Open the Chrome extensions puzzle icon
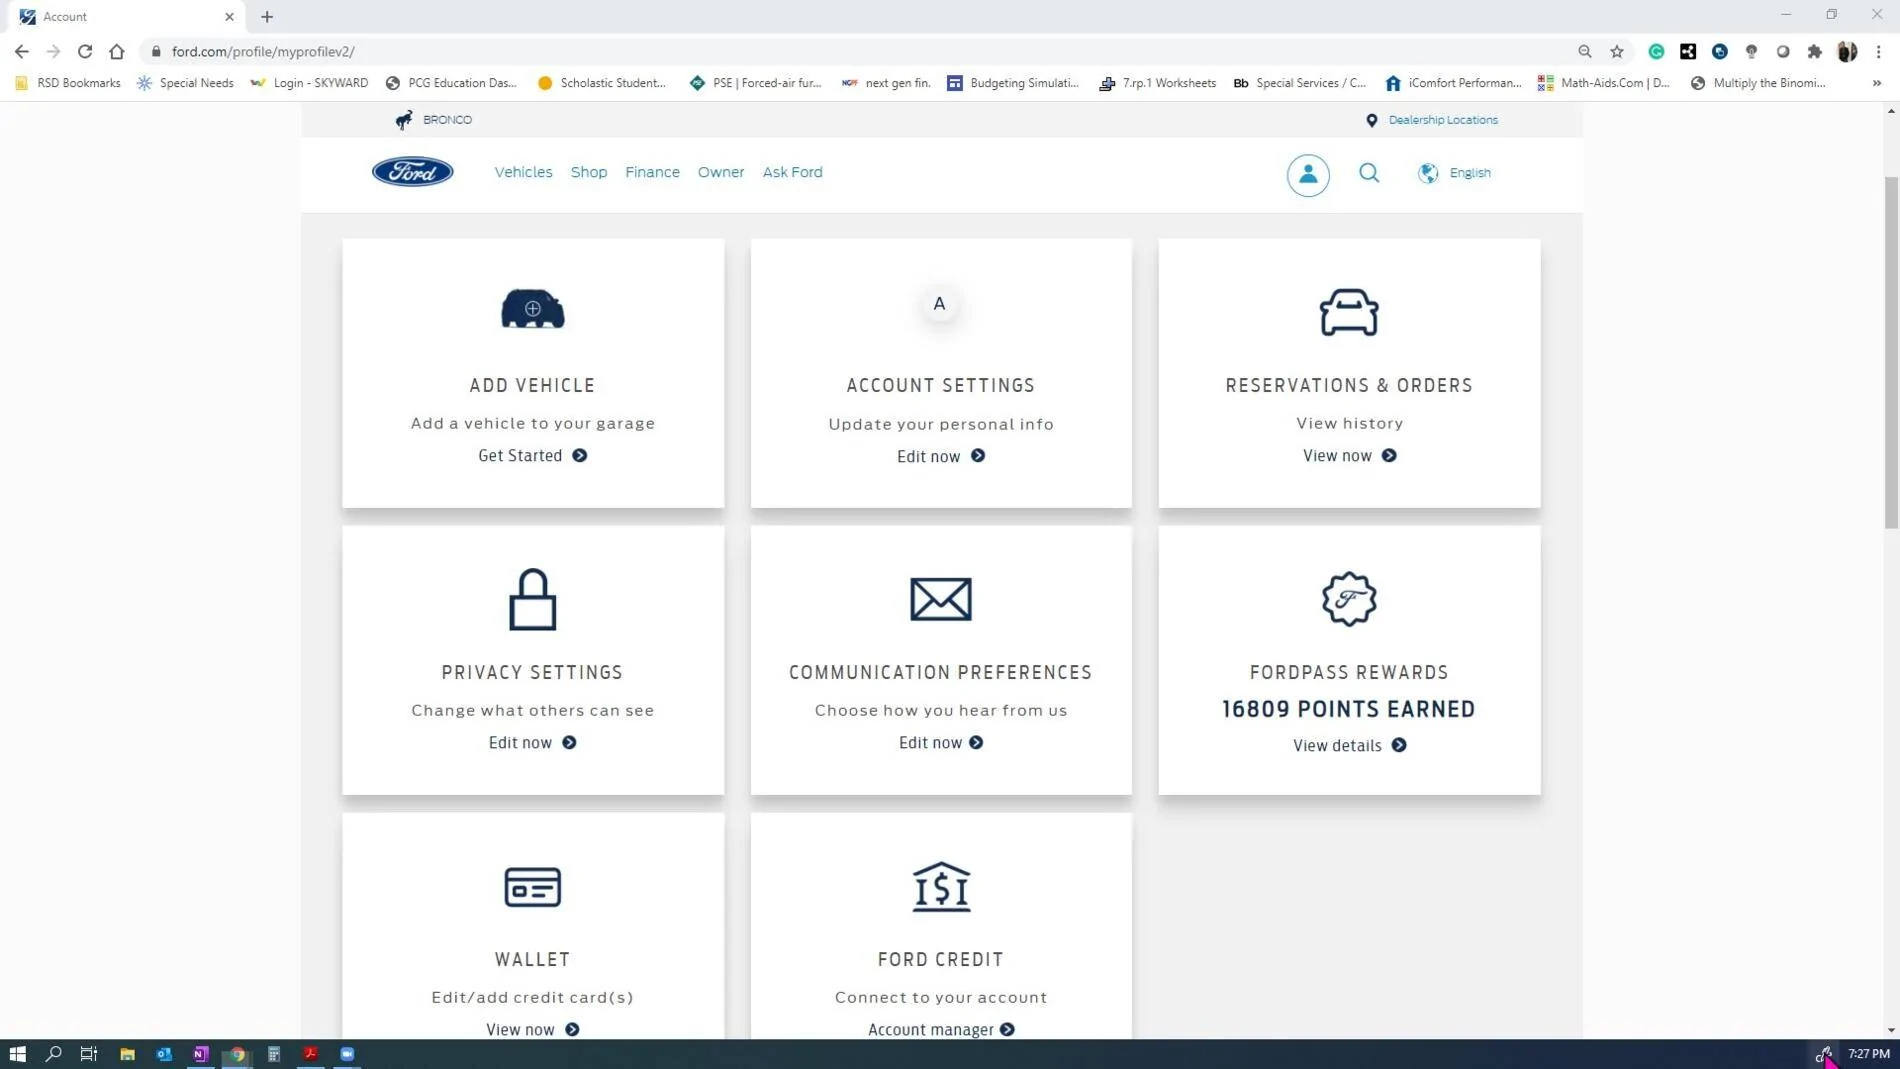This screenshot has width=1900, height=1069. [1814, 51]
